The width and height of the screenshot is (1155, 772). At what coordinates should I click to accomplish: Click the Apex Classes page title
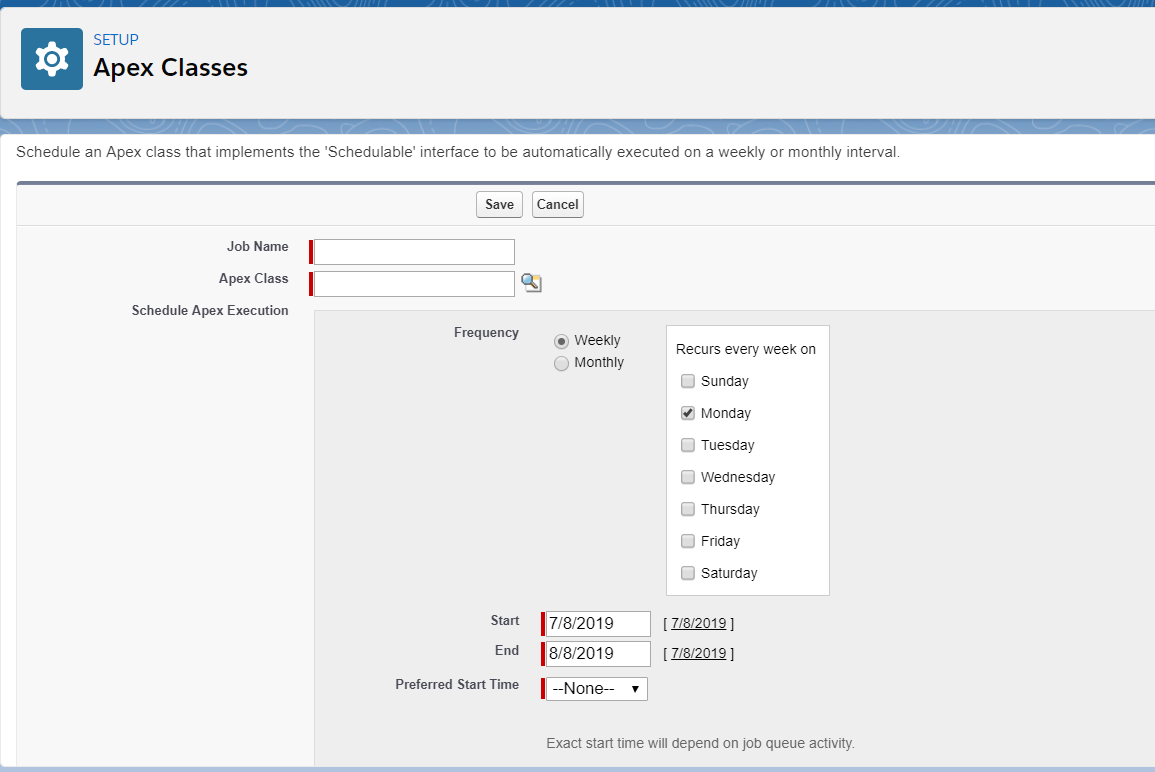click(x=170, y=68)
